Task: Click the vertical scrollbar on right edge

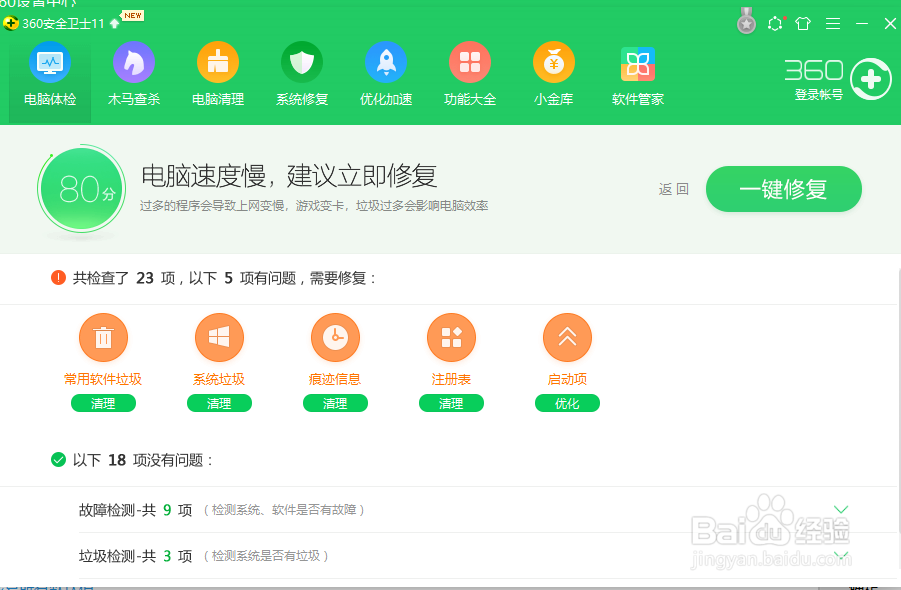Action: (x=898, y=402)
